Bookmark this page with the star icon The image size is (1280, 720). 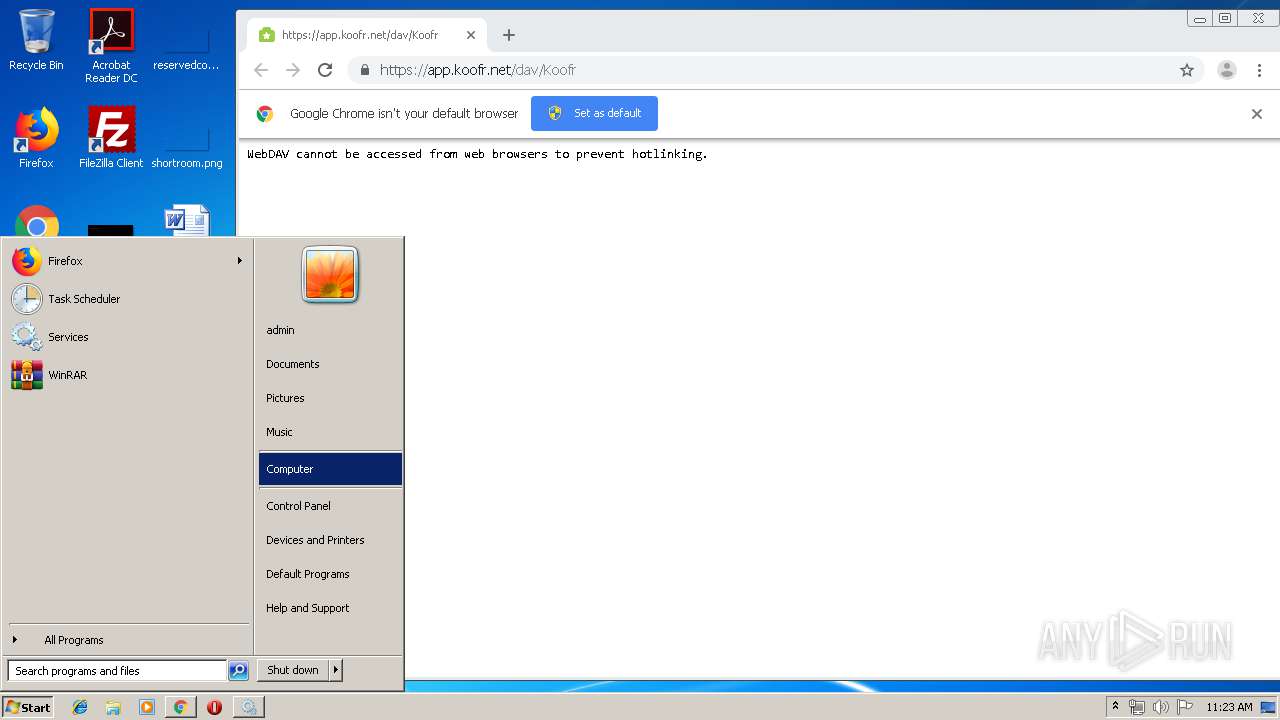1187,70
